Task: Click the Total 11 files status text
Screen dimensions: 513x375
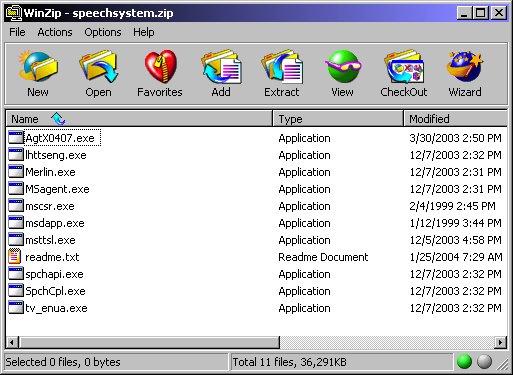Action: pyautogui.click(x=289, y=362)
